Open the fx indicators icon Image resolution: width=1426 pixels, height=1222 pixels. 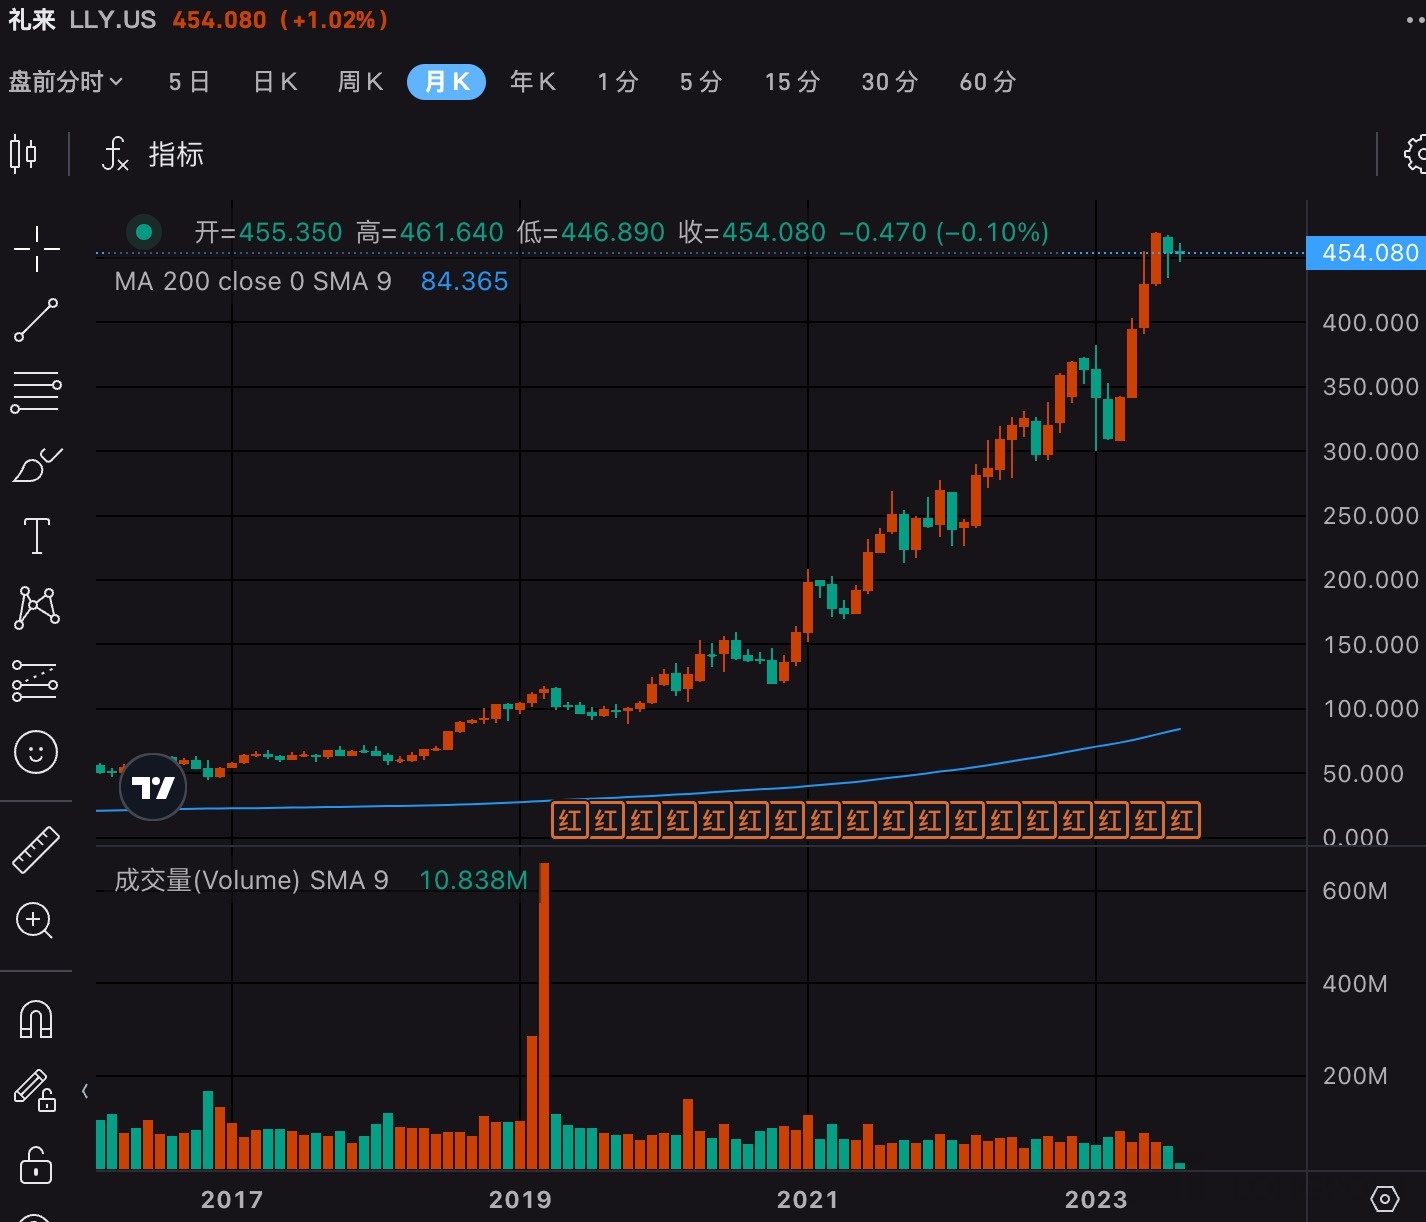pos(115,154)
